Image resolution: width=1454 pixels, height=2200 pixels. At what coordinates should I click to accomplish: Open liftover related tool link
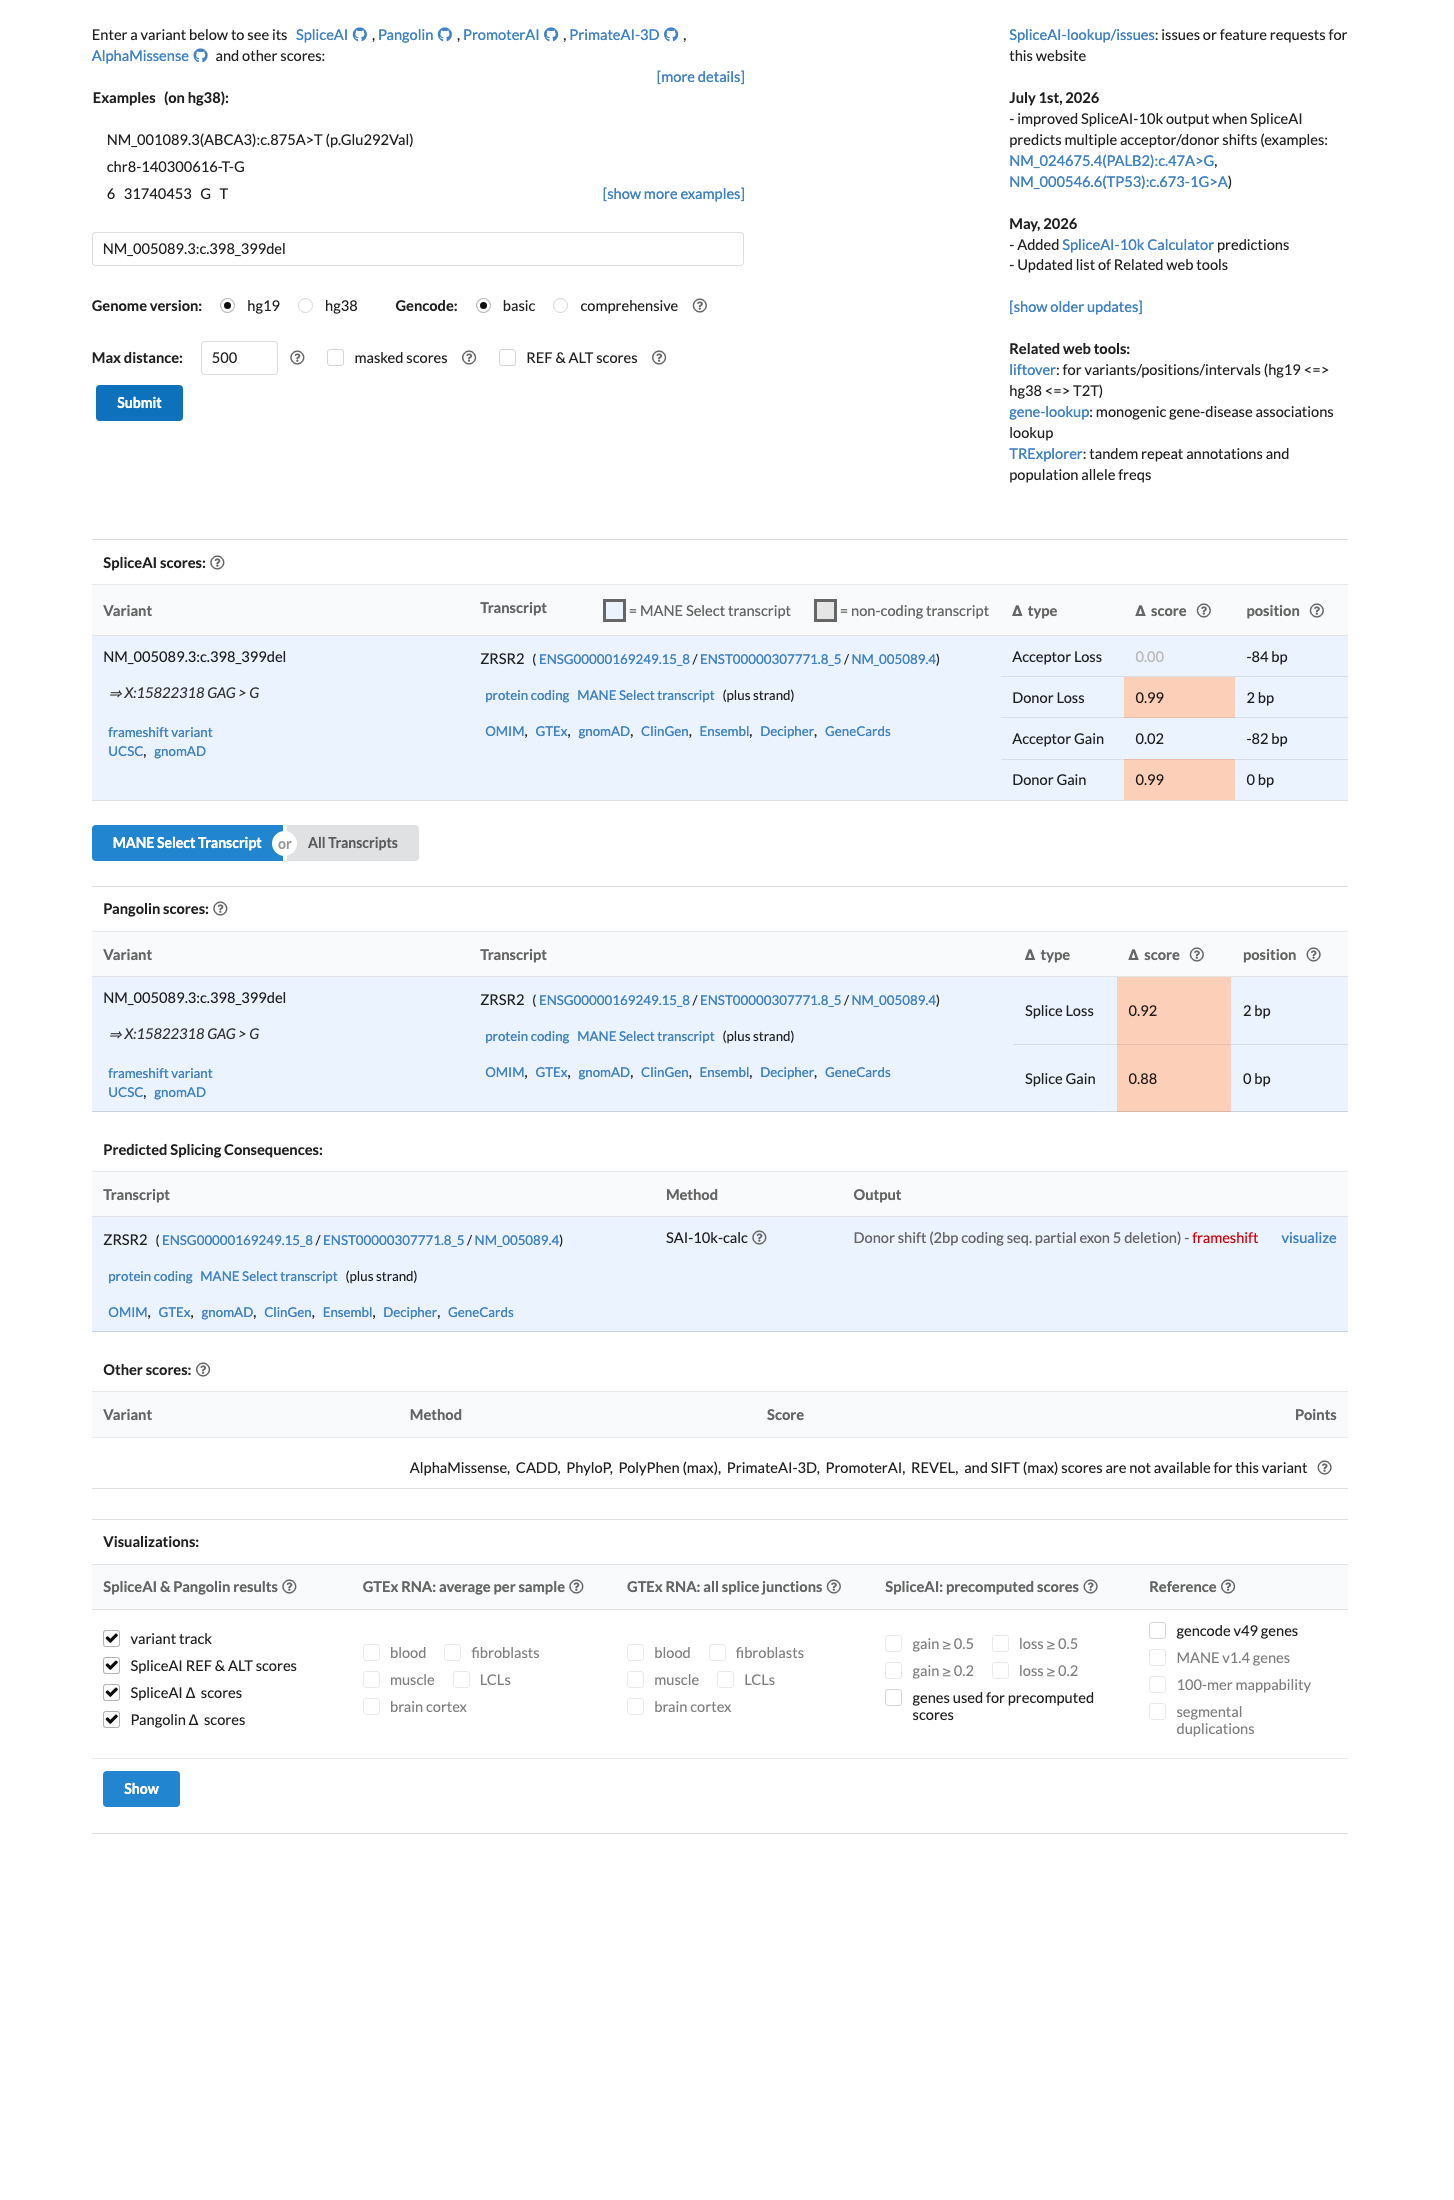click(x=1032, y=370)
